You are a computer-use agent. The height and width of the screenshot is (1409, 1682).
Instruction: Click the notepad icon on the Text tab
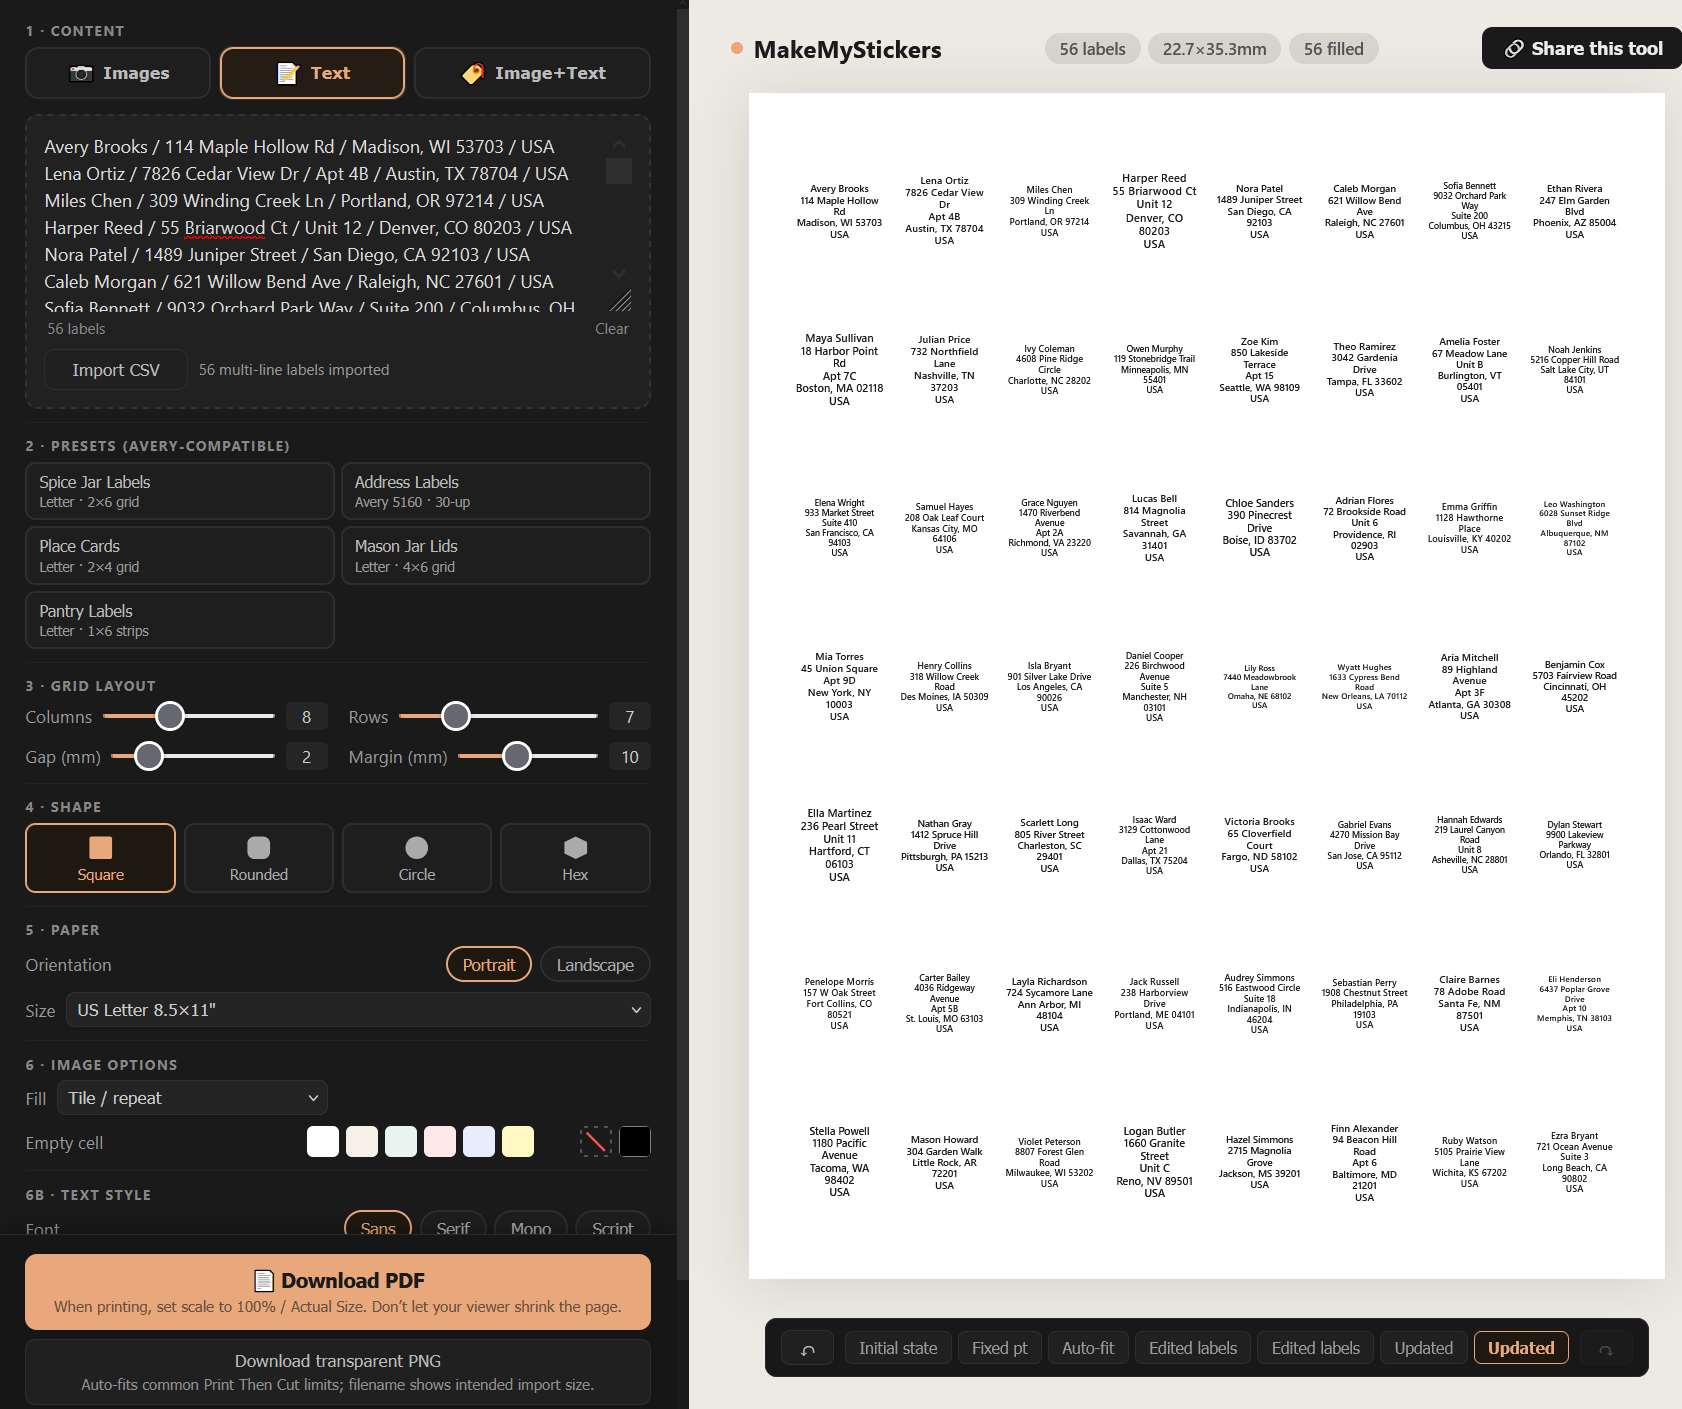click(x=288, y=73)
